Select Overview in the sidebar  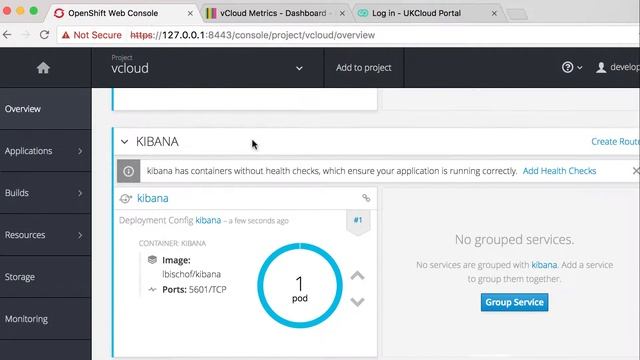point(45,109)
